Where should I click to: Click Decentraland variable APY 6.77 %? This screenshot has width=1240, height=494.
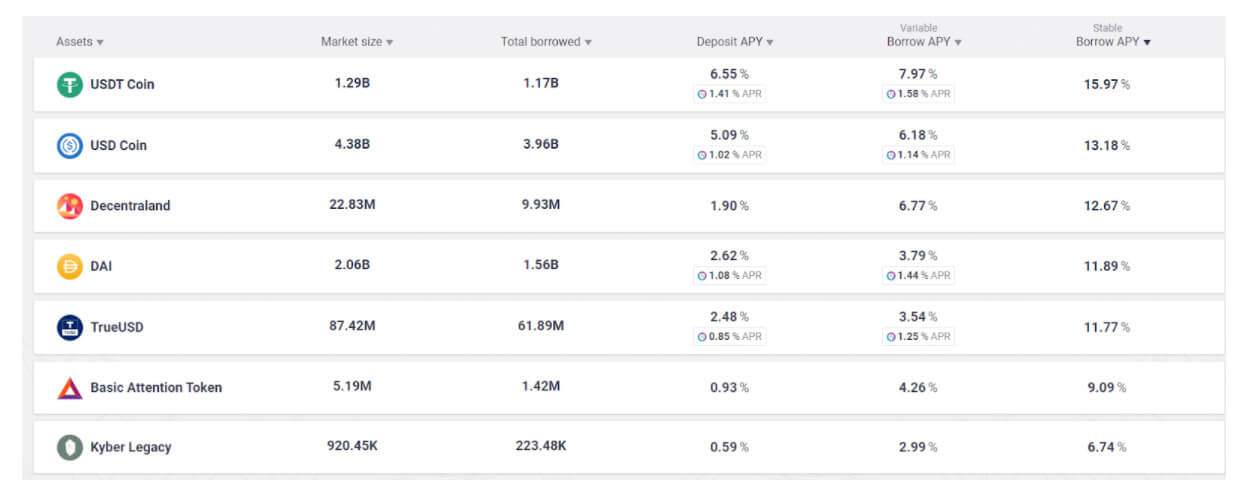point(918,206)
